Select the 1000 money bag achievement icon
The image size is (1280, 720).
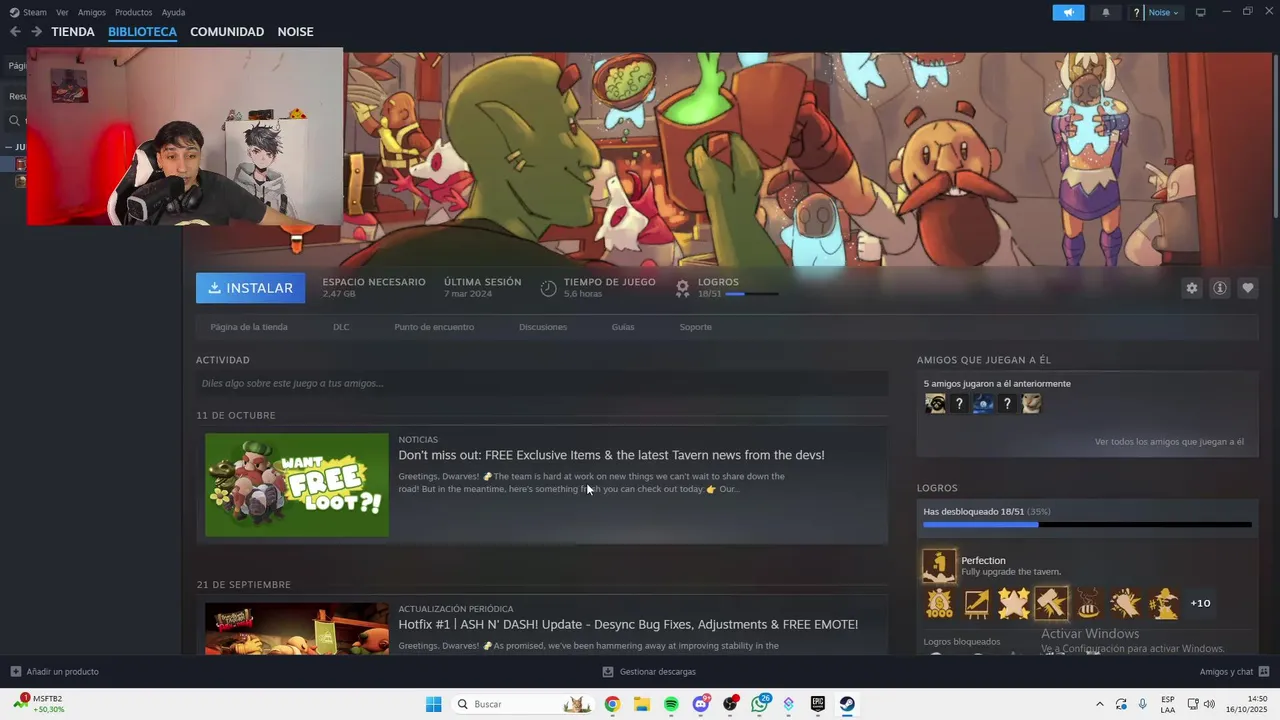939,603
